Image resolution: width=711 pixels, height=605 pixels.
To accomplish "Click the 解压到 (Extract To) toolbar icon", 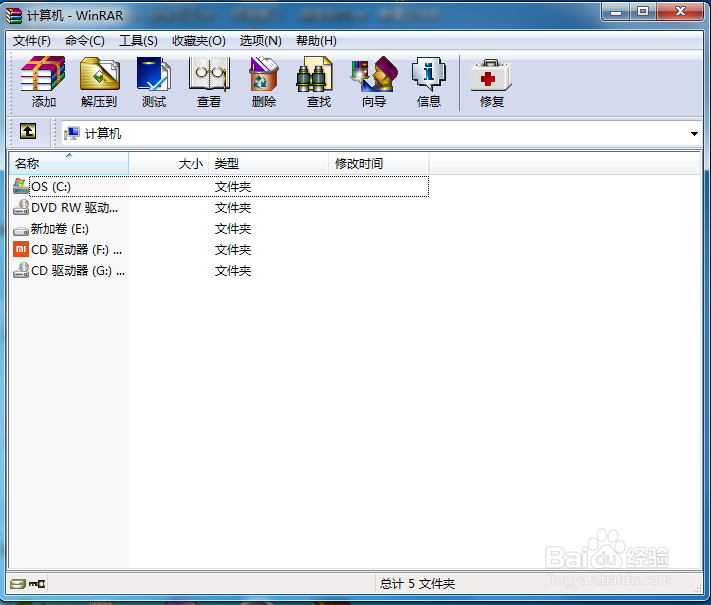I will (99, 73).
